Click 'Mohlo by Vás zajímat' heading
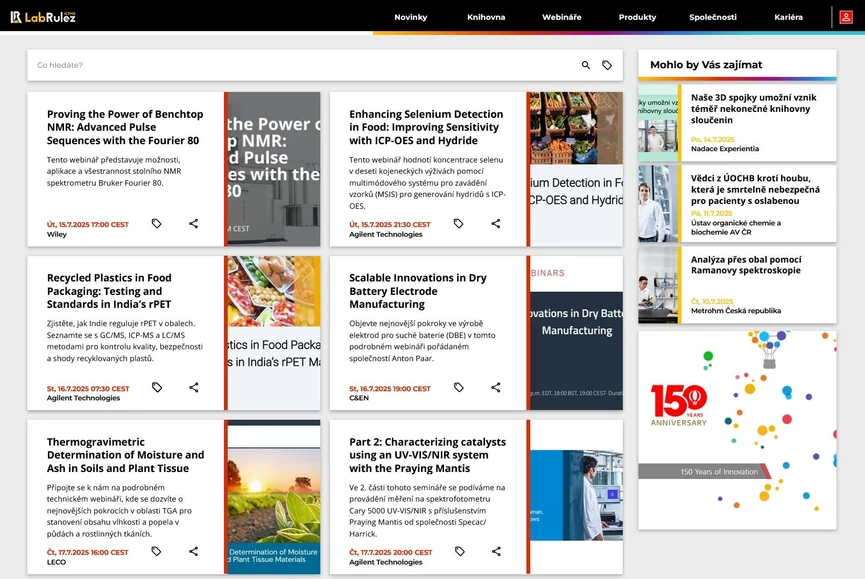 [706, 65]
